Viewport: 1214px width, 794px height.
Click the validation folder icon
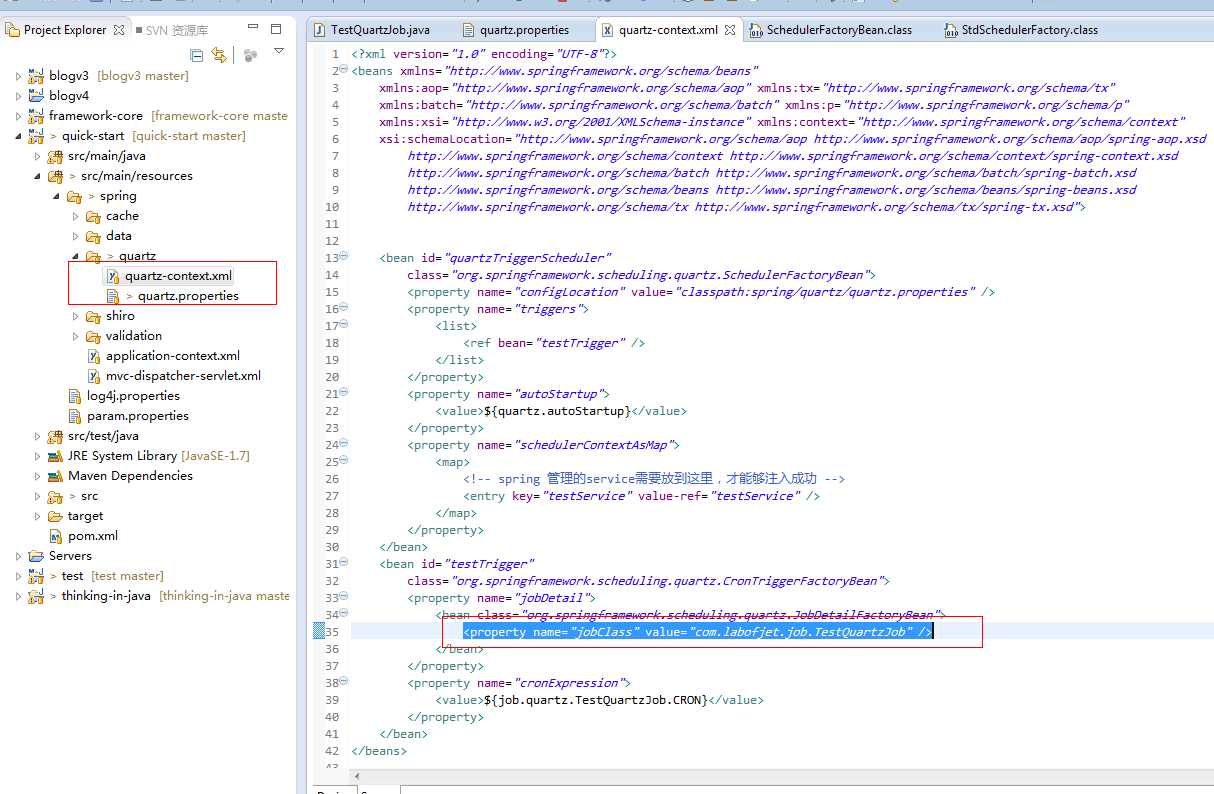[x=94, y=336]
